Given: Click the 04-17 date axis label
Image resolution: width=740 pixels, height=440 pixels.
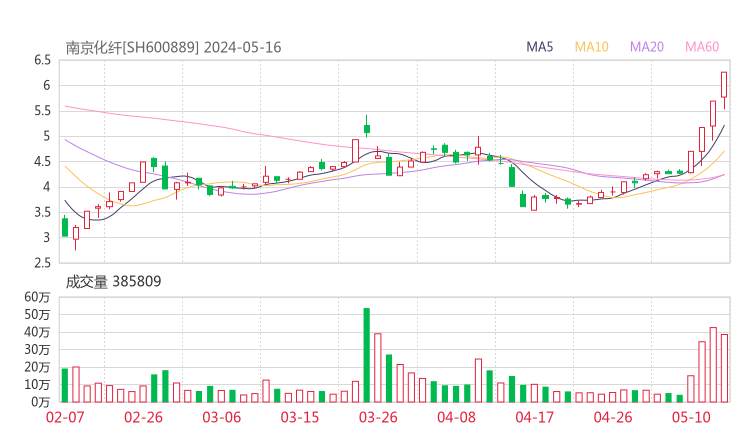Looking at the screenshot, I should coord(535,417).
